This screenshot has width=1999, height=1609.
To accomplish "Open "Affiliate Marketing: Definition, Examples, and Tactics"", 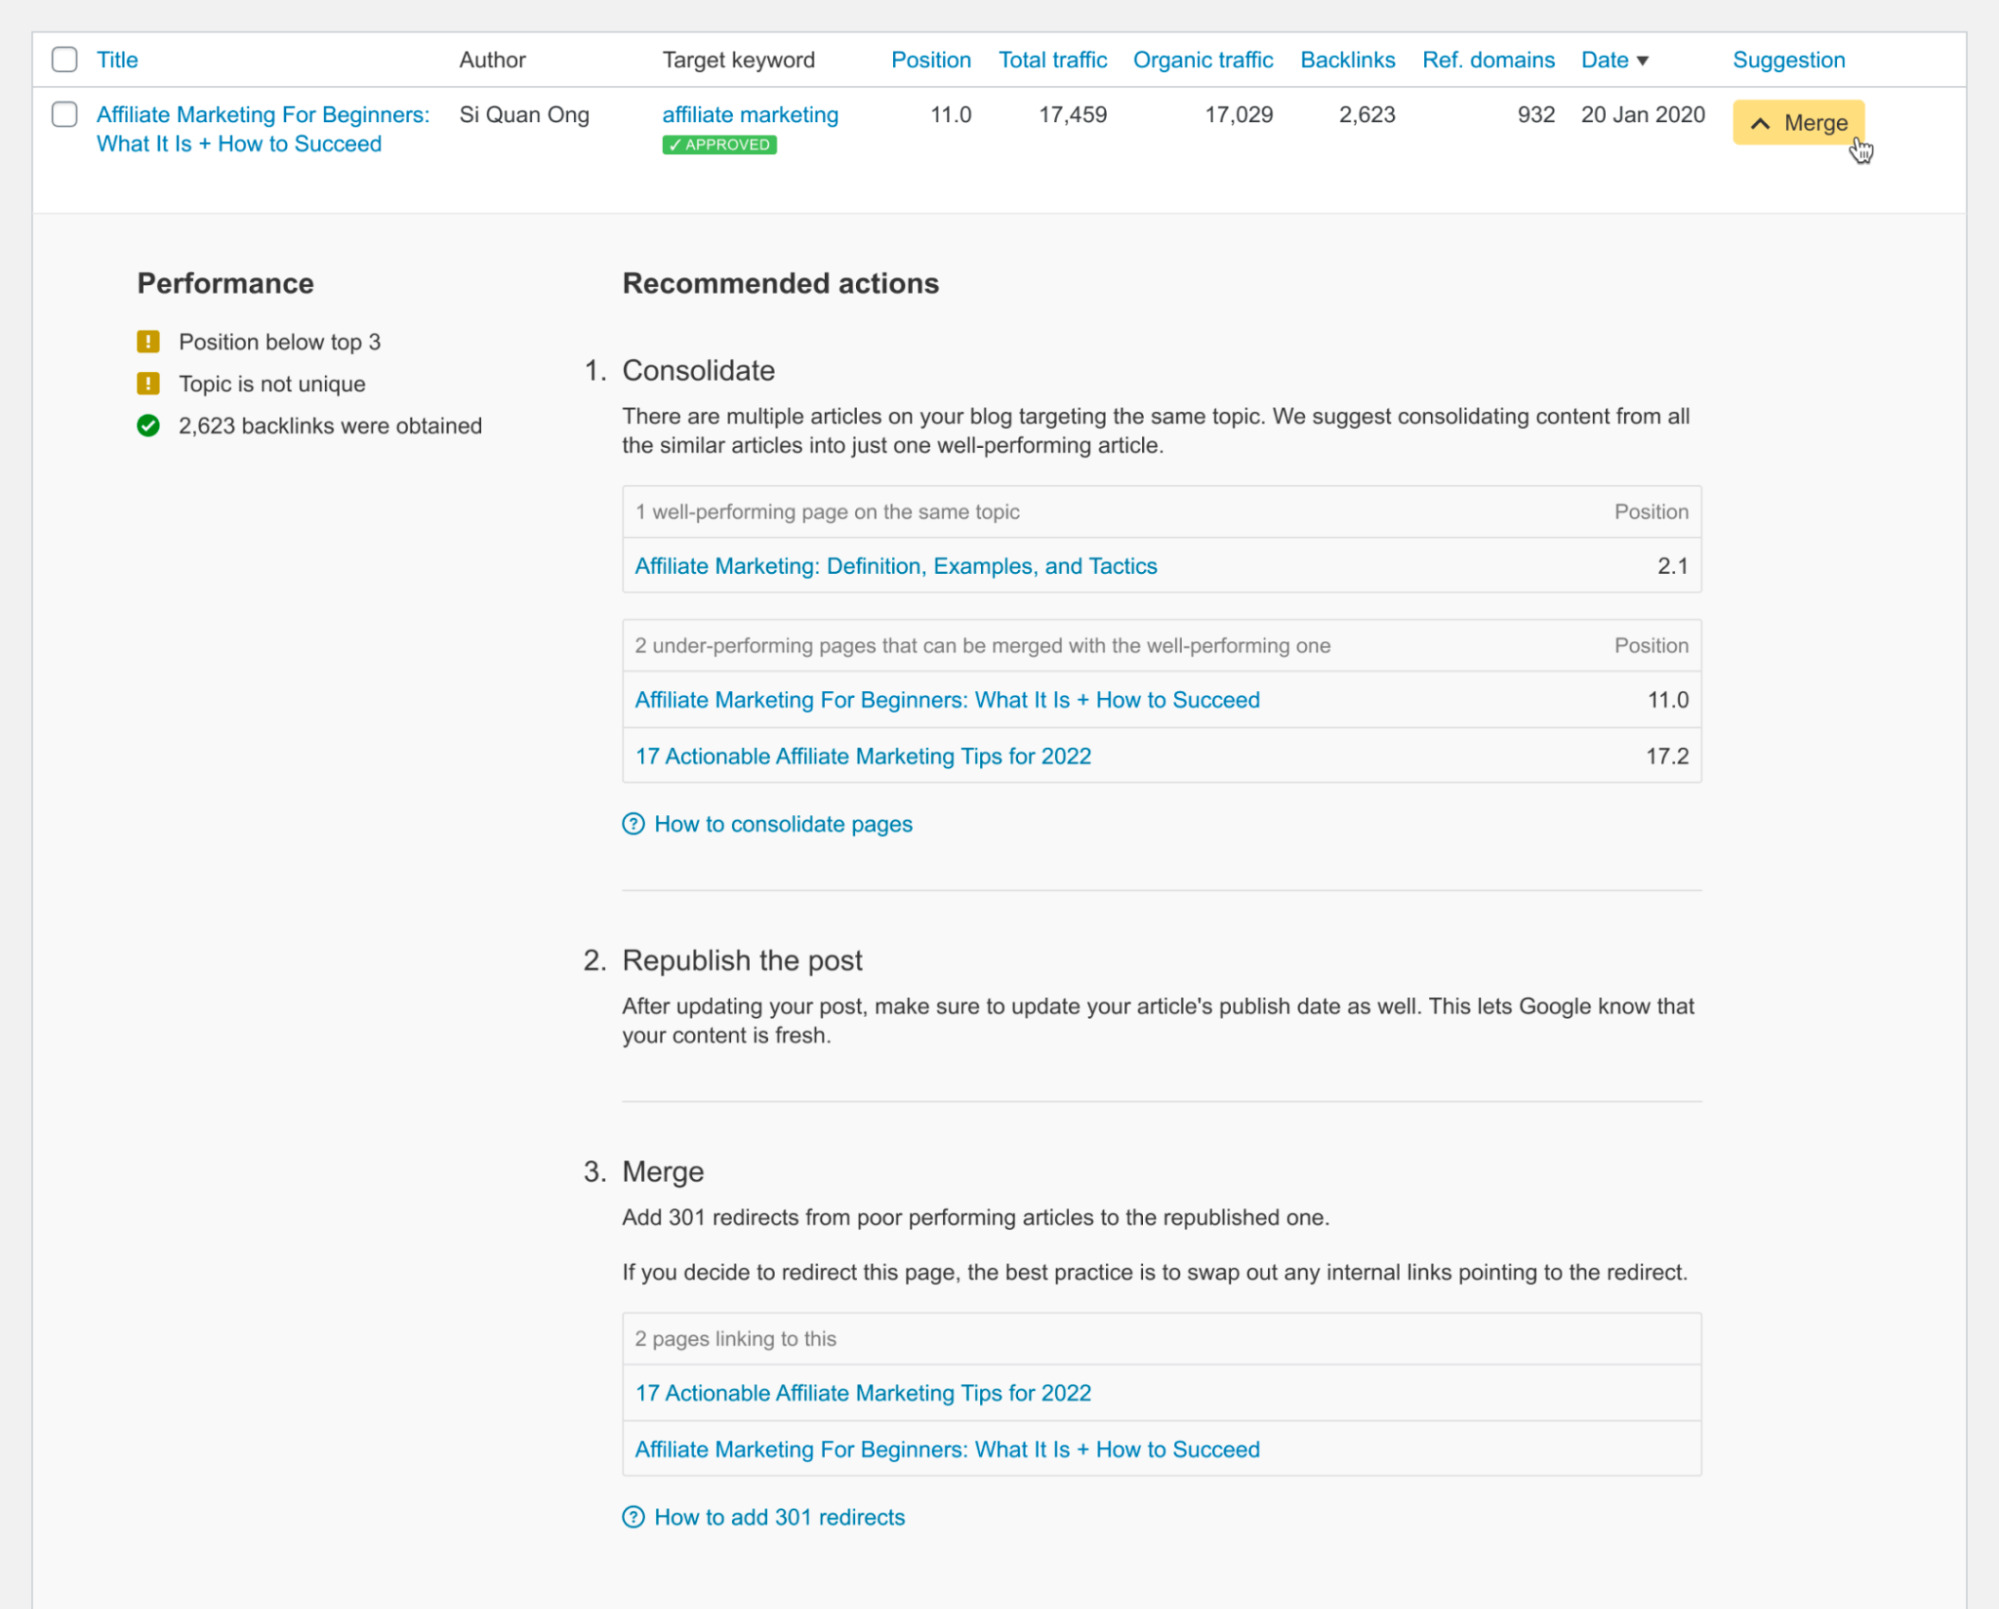I will [x=895, y=565].
